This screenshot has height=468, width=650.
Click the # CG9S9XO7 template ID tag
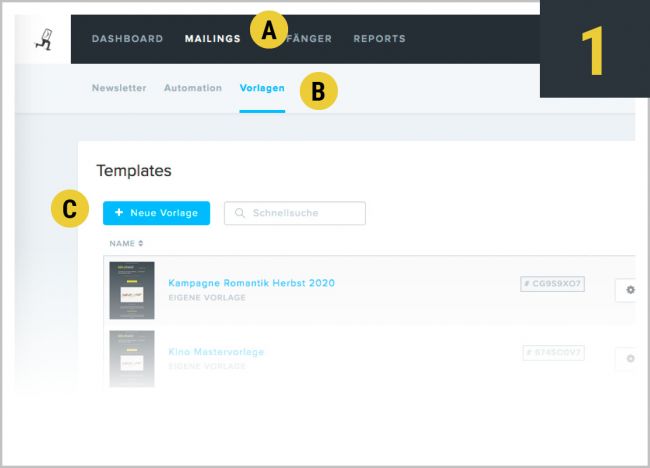[x=552, y=284]
